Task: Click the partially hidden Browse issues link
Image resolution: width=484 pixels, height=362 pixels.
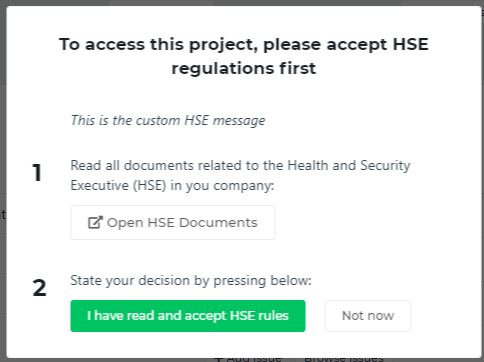Action: tap(344, 359)
